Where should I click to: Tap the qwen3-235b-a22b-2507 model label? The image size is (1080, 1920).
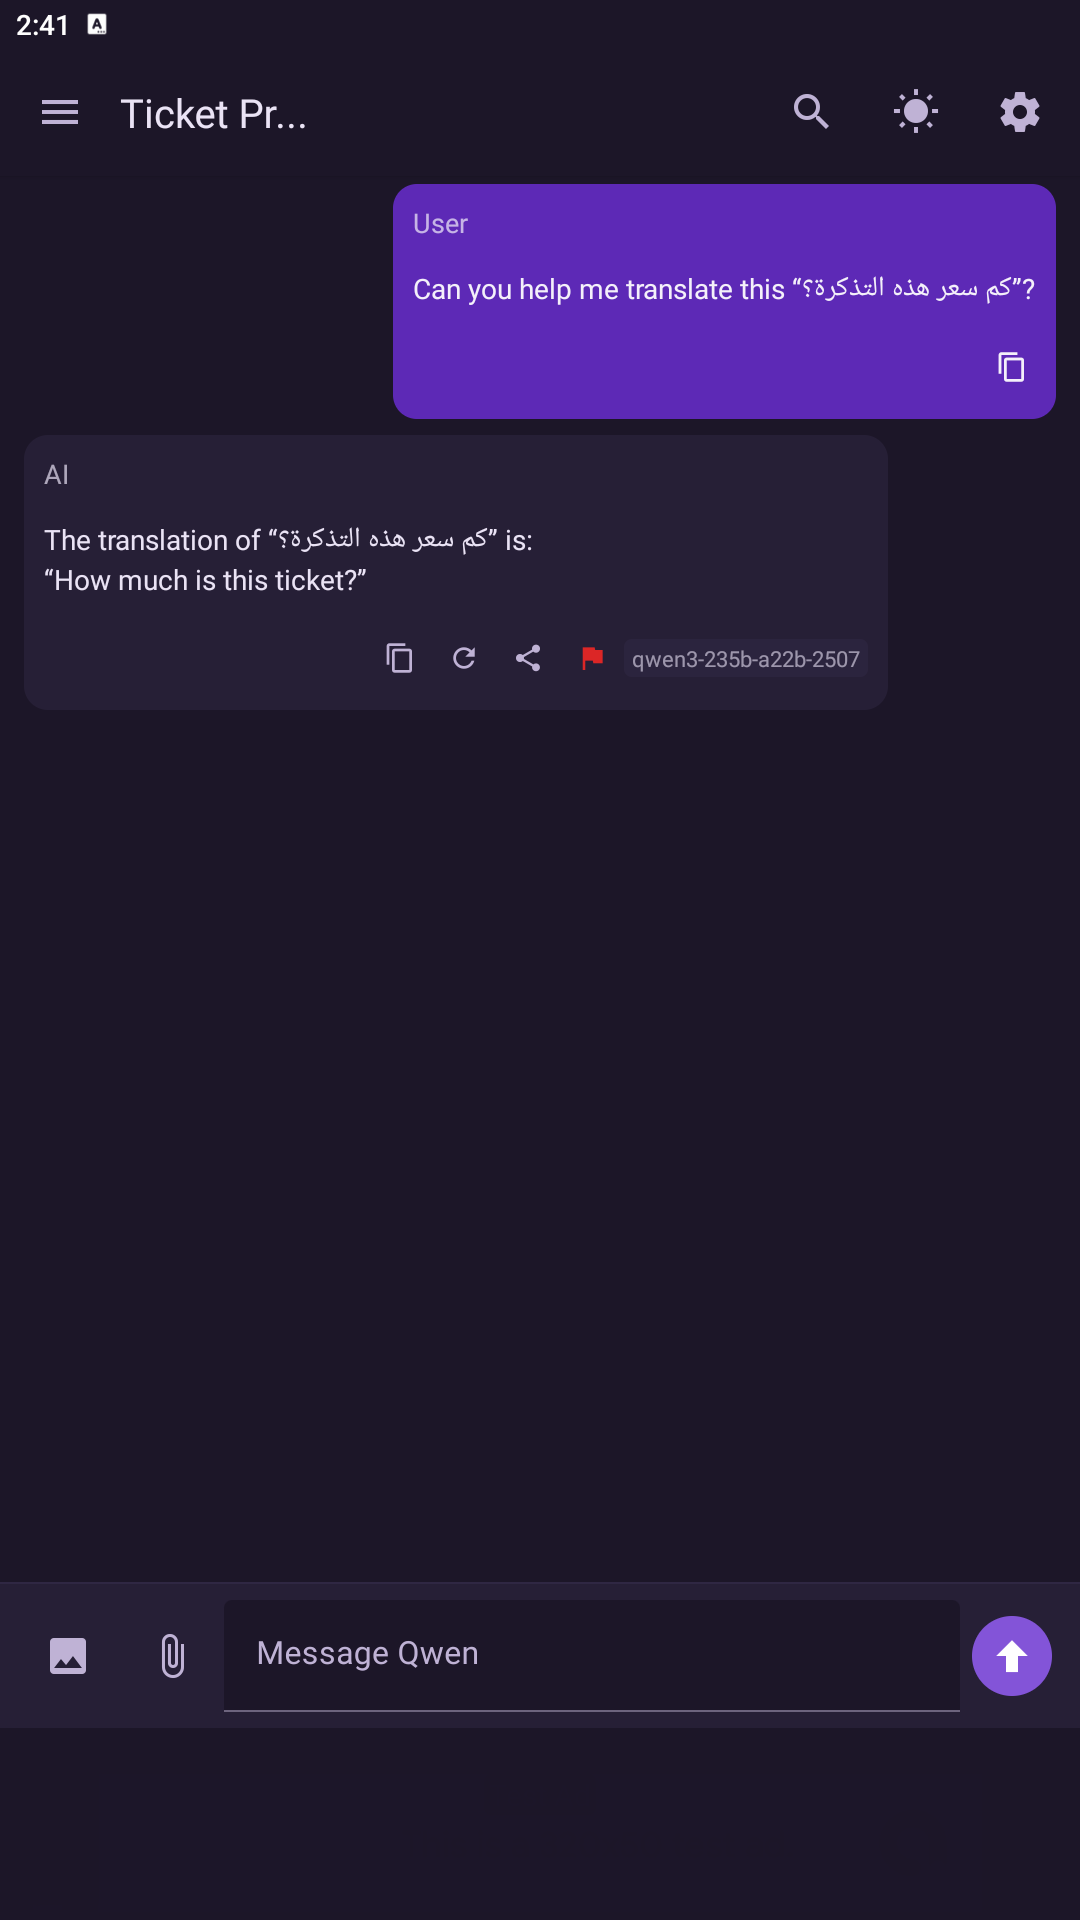point(745,659)
